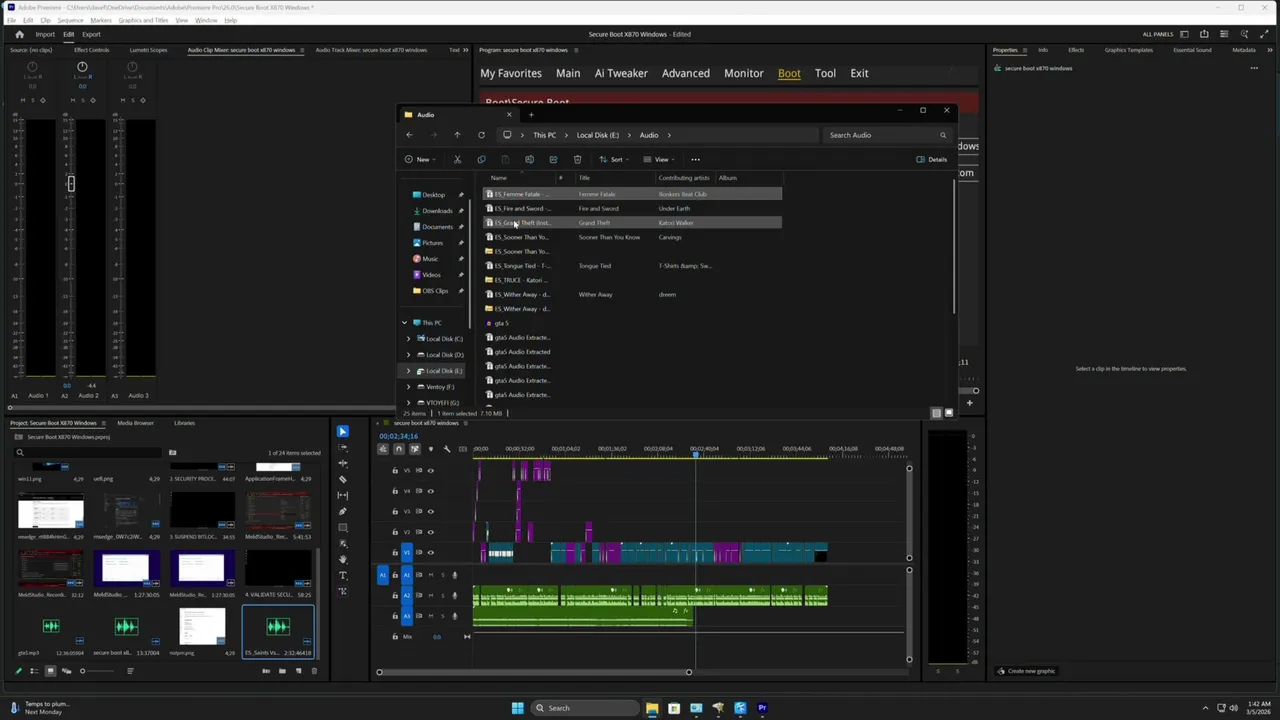Open Audio Clip Mixer panel menu
The width and height of the screenshot is (1280, 720).
pyautogui.click(x=301, y=50)
